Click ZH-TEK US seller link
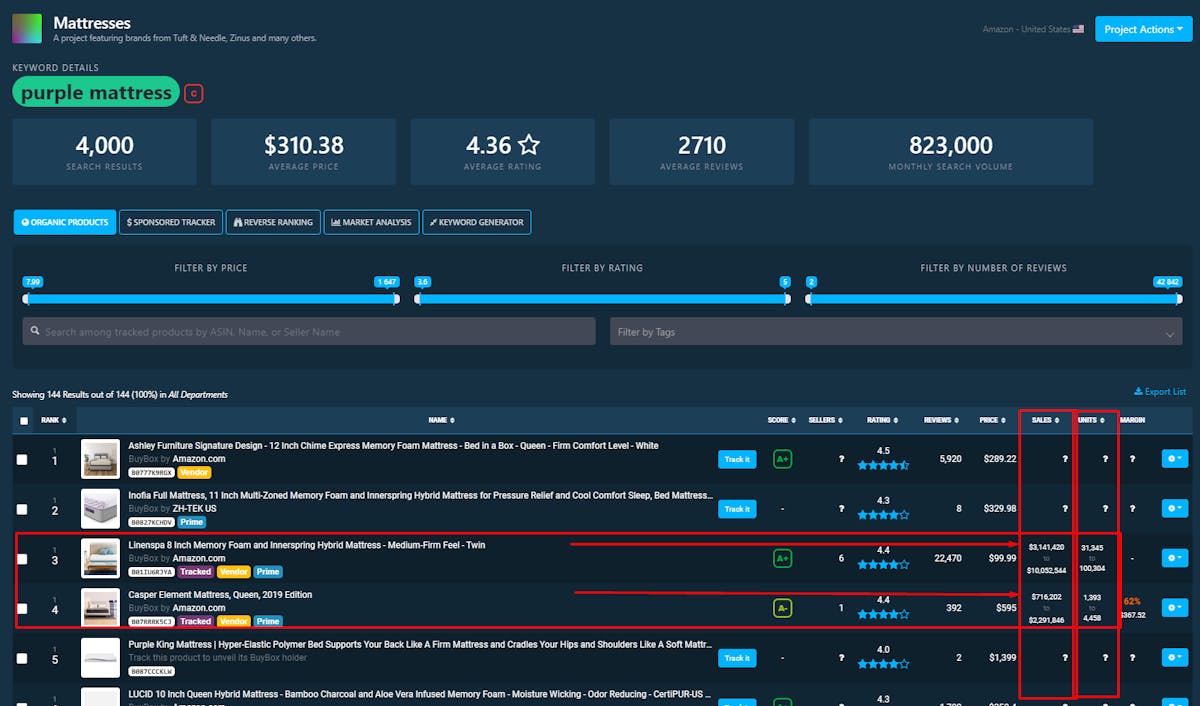Image resolution: width=1200 pixels, height=706 pixels. pos(194,509)
